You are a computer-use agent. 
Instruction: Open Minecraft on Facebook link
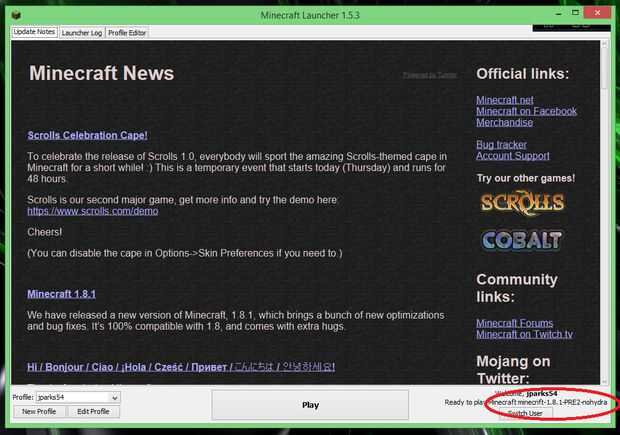click(x=526, y=111)
